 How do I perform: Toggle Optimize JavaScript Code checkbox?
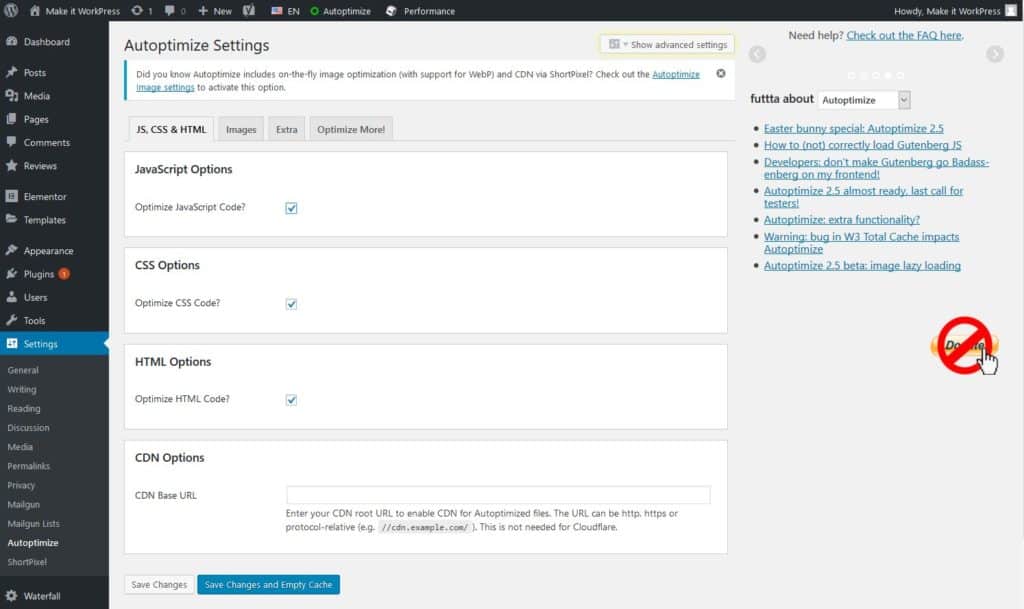(x=291, y=208)
